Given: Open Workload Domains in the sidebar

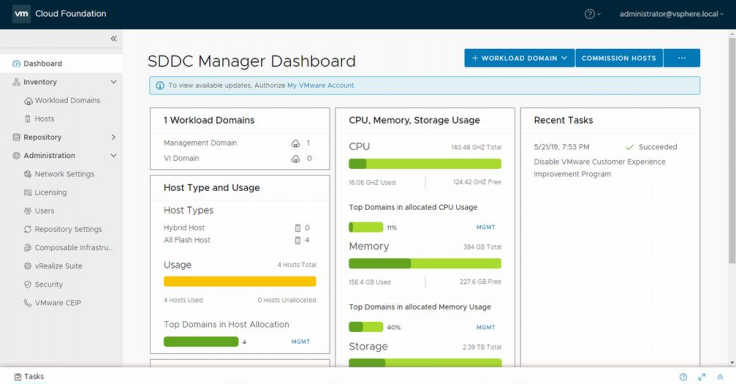Looking at the screenshot, I should coord(68,100).
